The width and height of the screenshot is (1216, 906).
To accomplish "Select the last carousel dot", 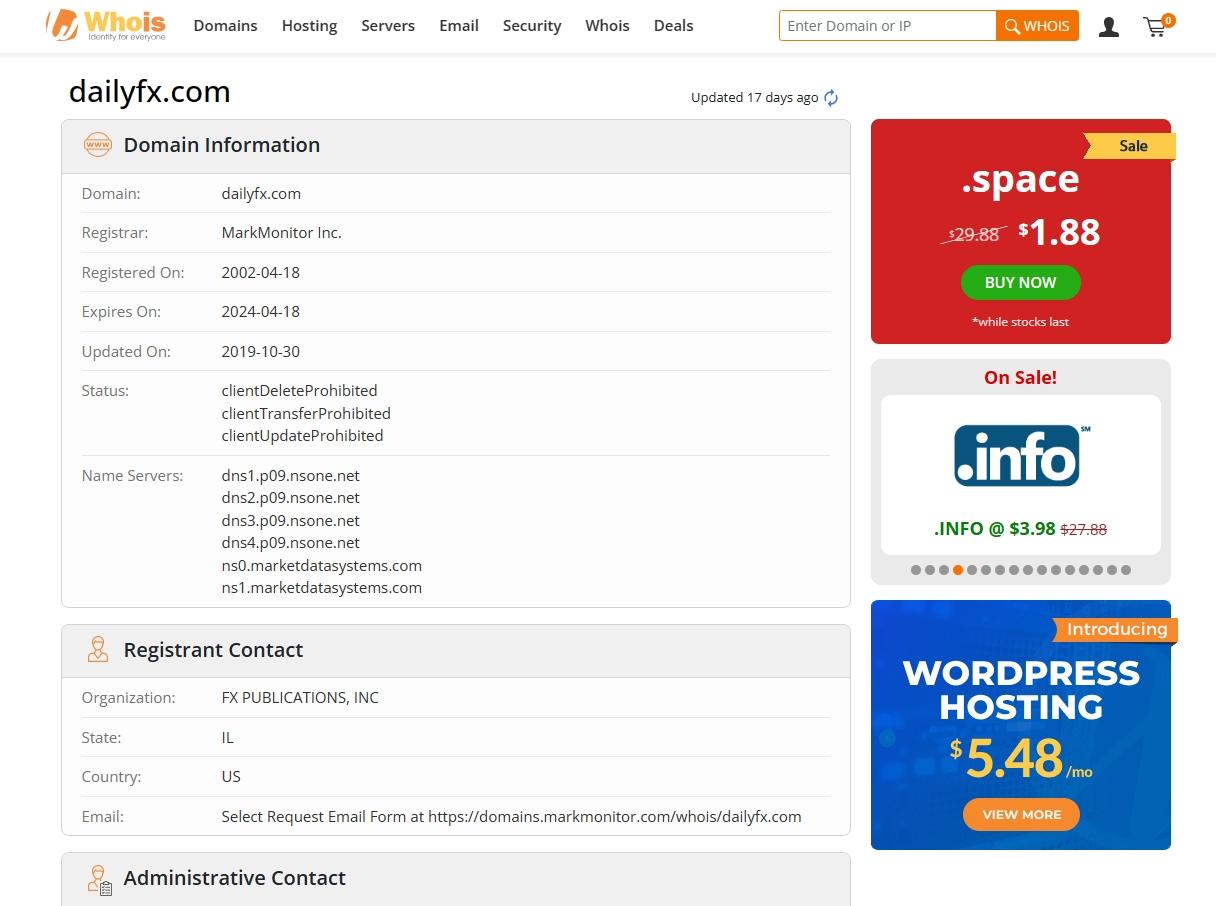I will [1126, 570].
